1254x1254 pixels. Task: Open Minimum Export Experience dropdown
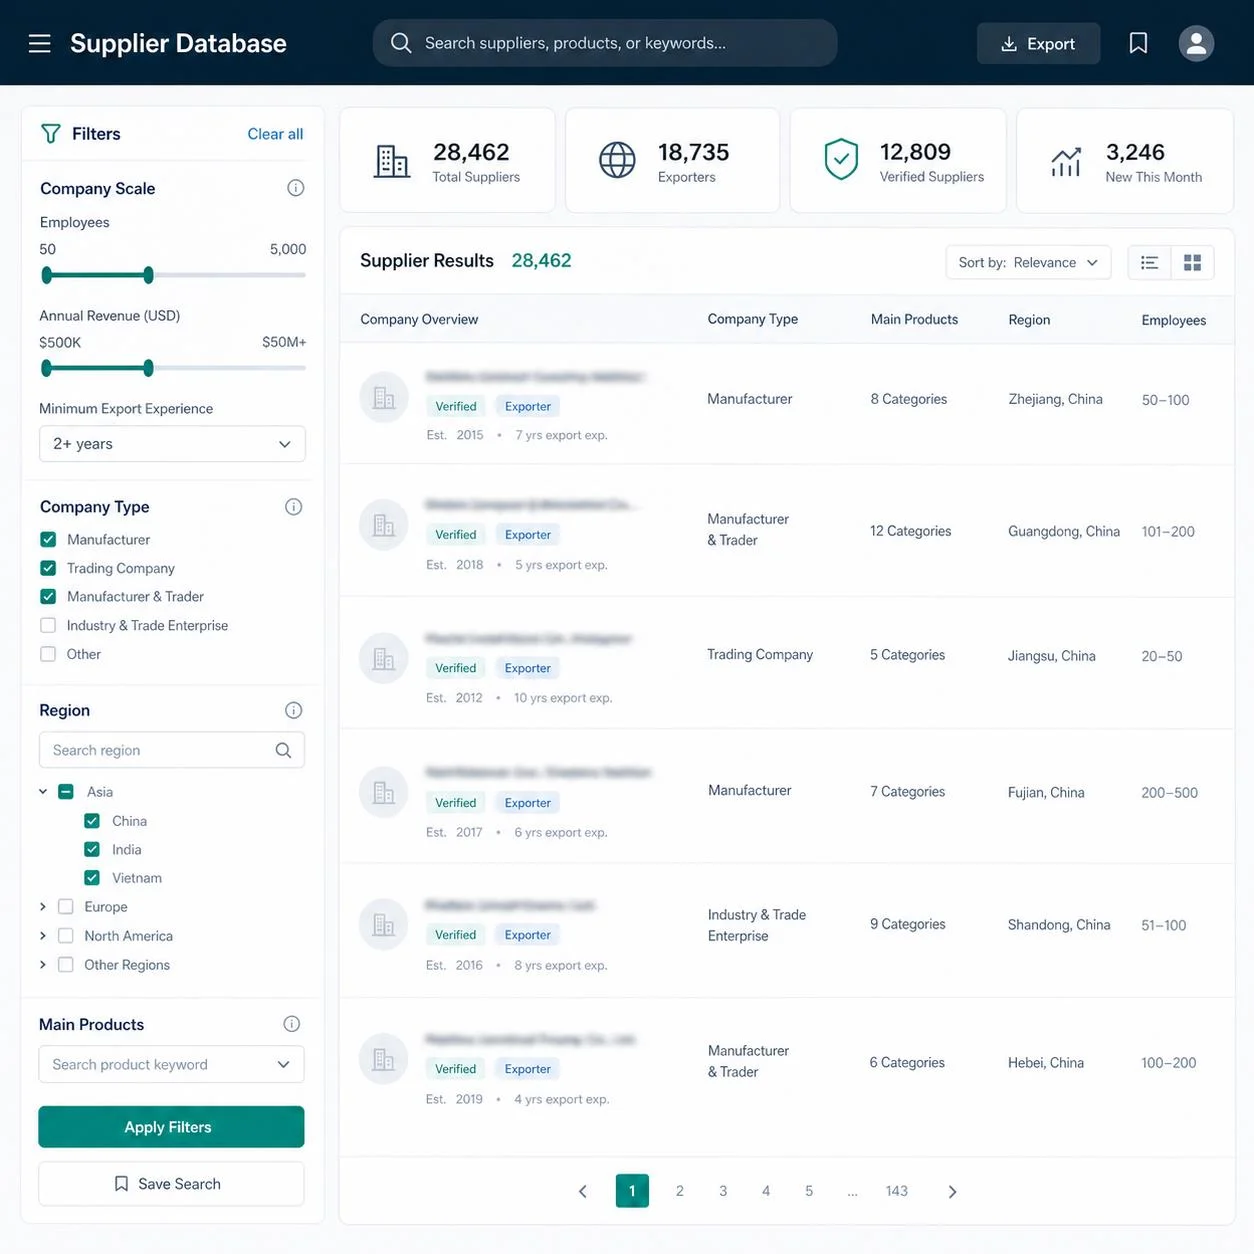pyautogui.click(x=172, y=444)
